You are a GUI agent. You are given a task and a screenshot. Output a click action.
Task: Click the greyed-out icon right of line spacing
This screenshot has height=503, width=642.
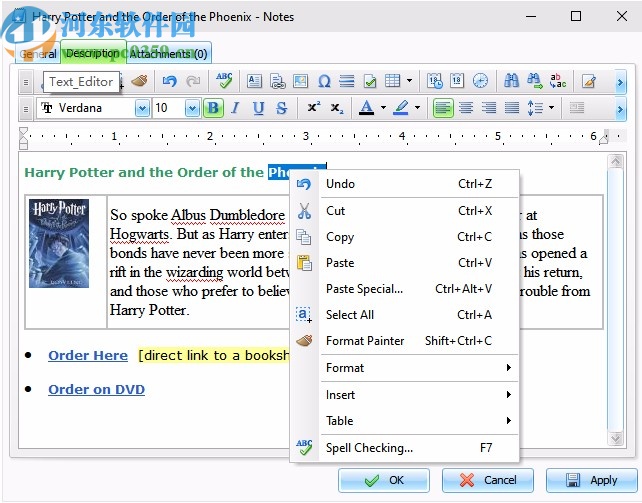point(576,108)
